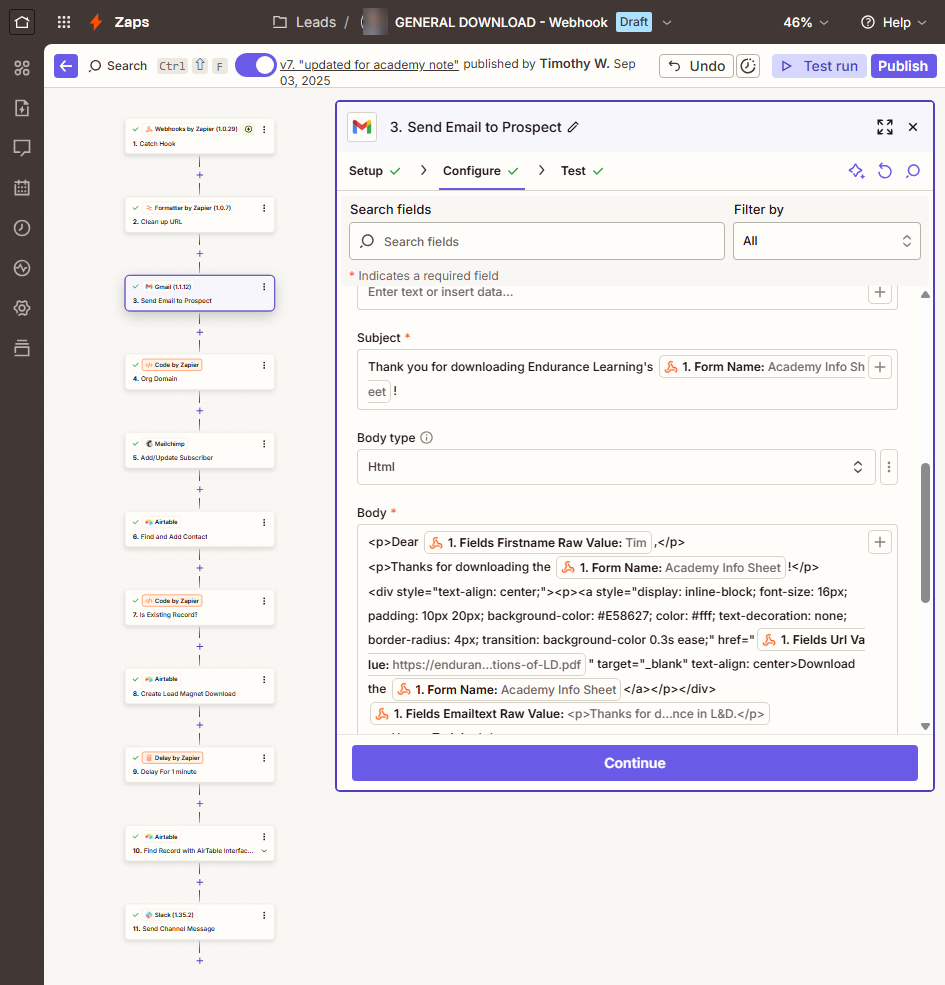Select the Org Domain step card
This screenshot has width=945, height=985.
click(200, 372)
